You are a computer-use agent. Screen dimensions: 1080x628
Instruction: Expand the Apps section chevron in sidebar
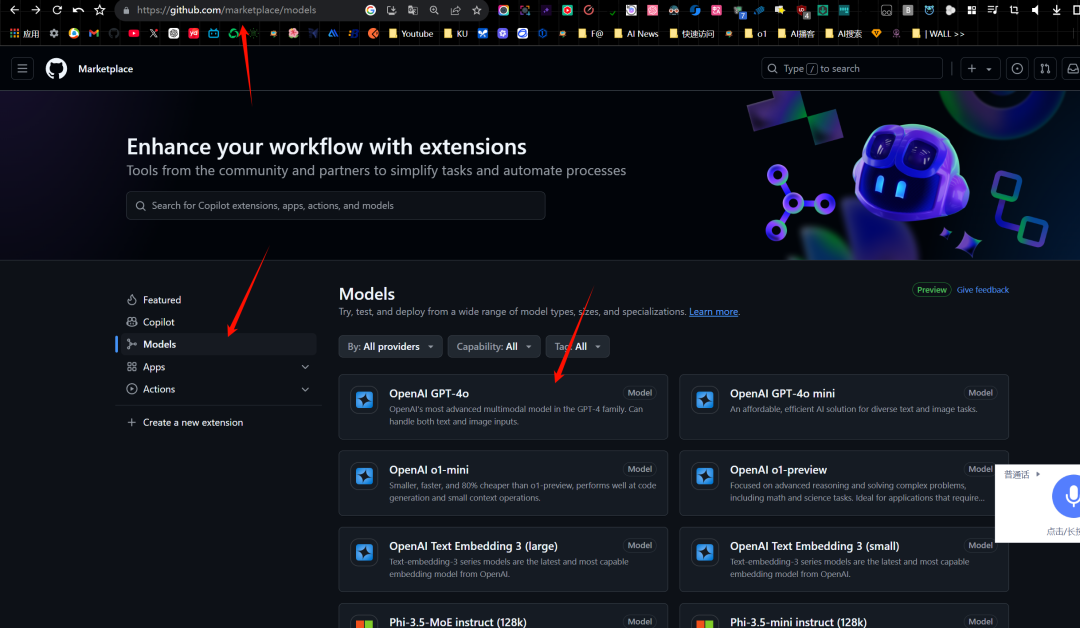tap(305, 367)
